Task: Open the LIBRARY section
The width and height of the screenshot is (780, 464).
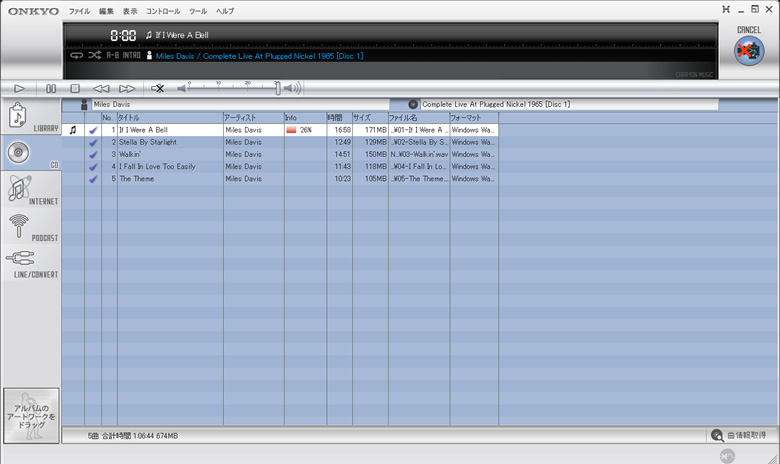Action: (x=31, y=116)
